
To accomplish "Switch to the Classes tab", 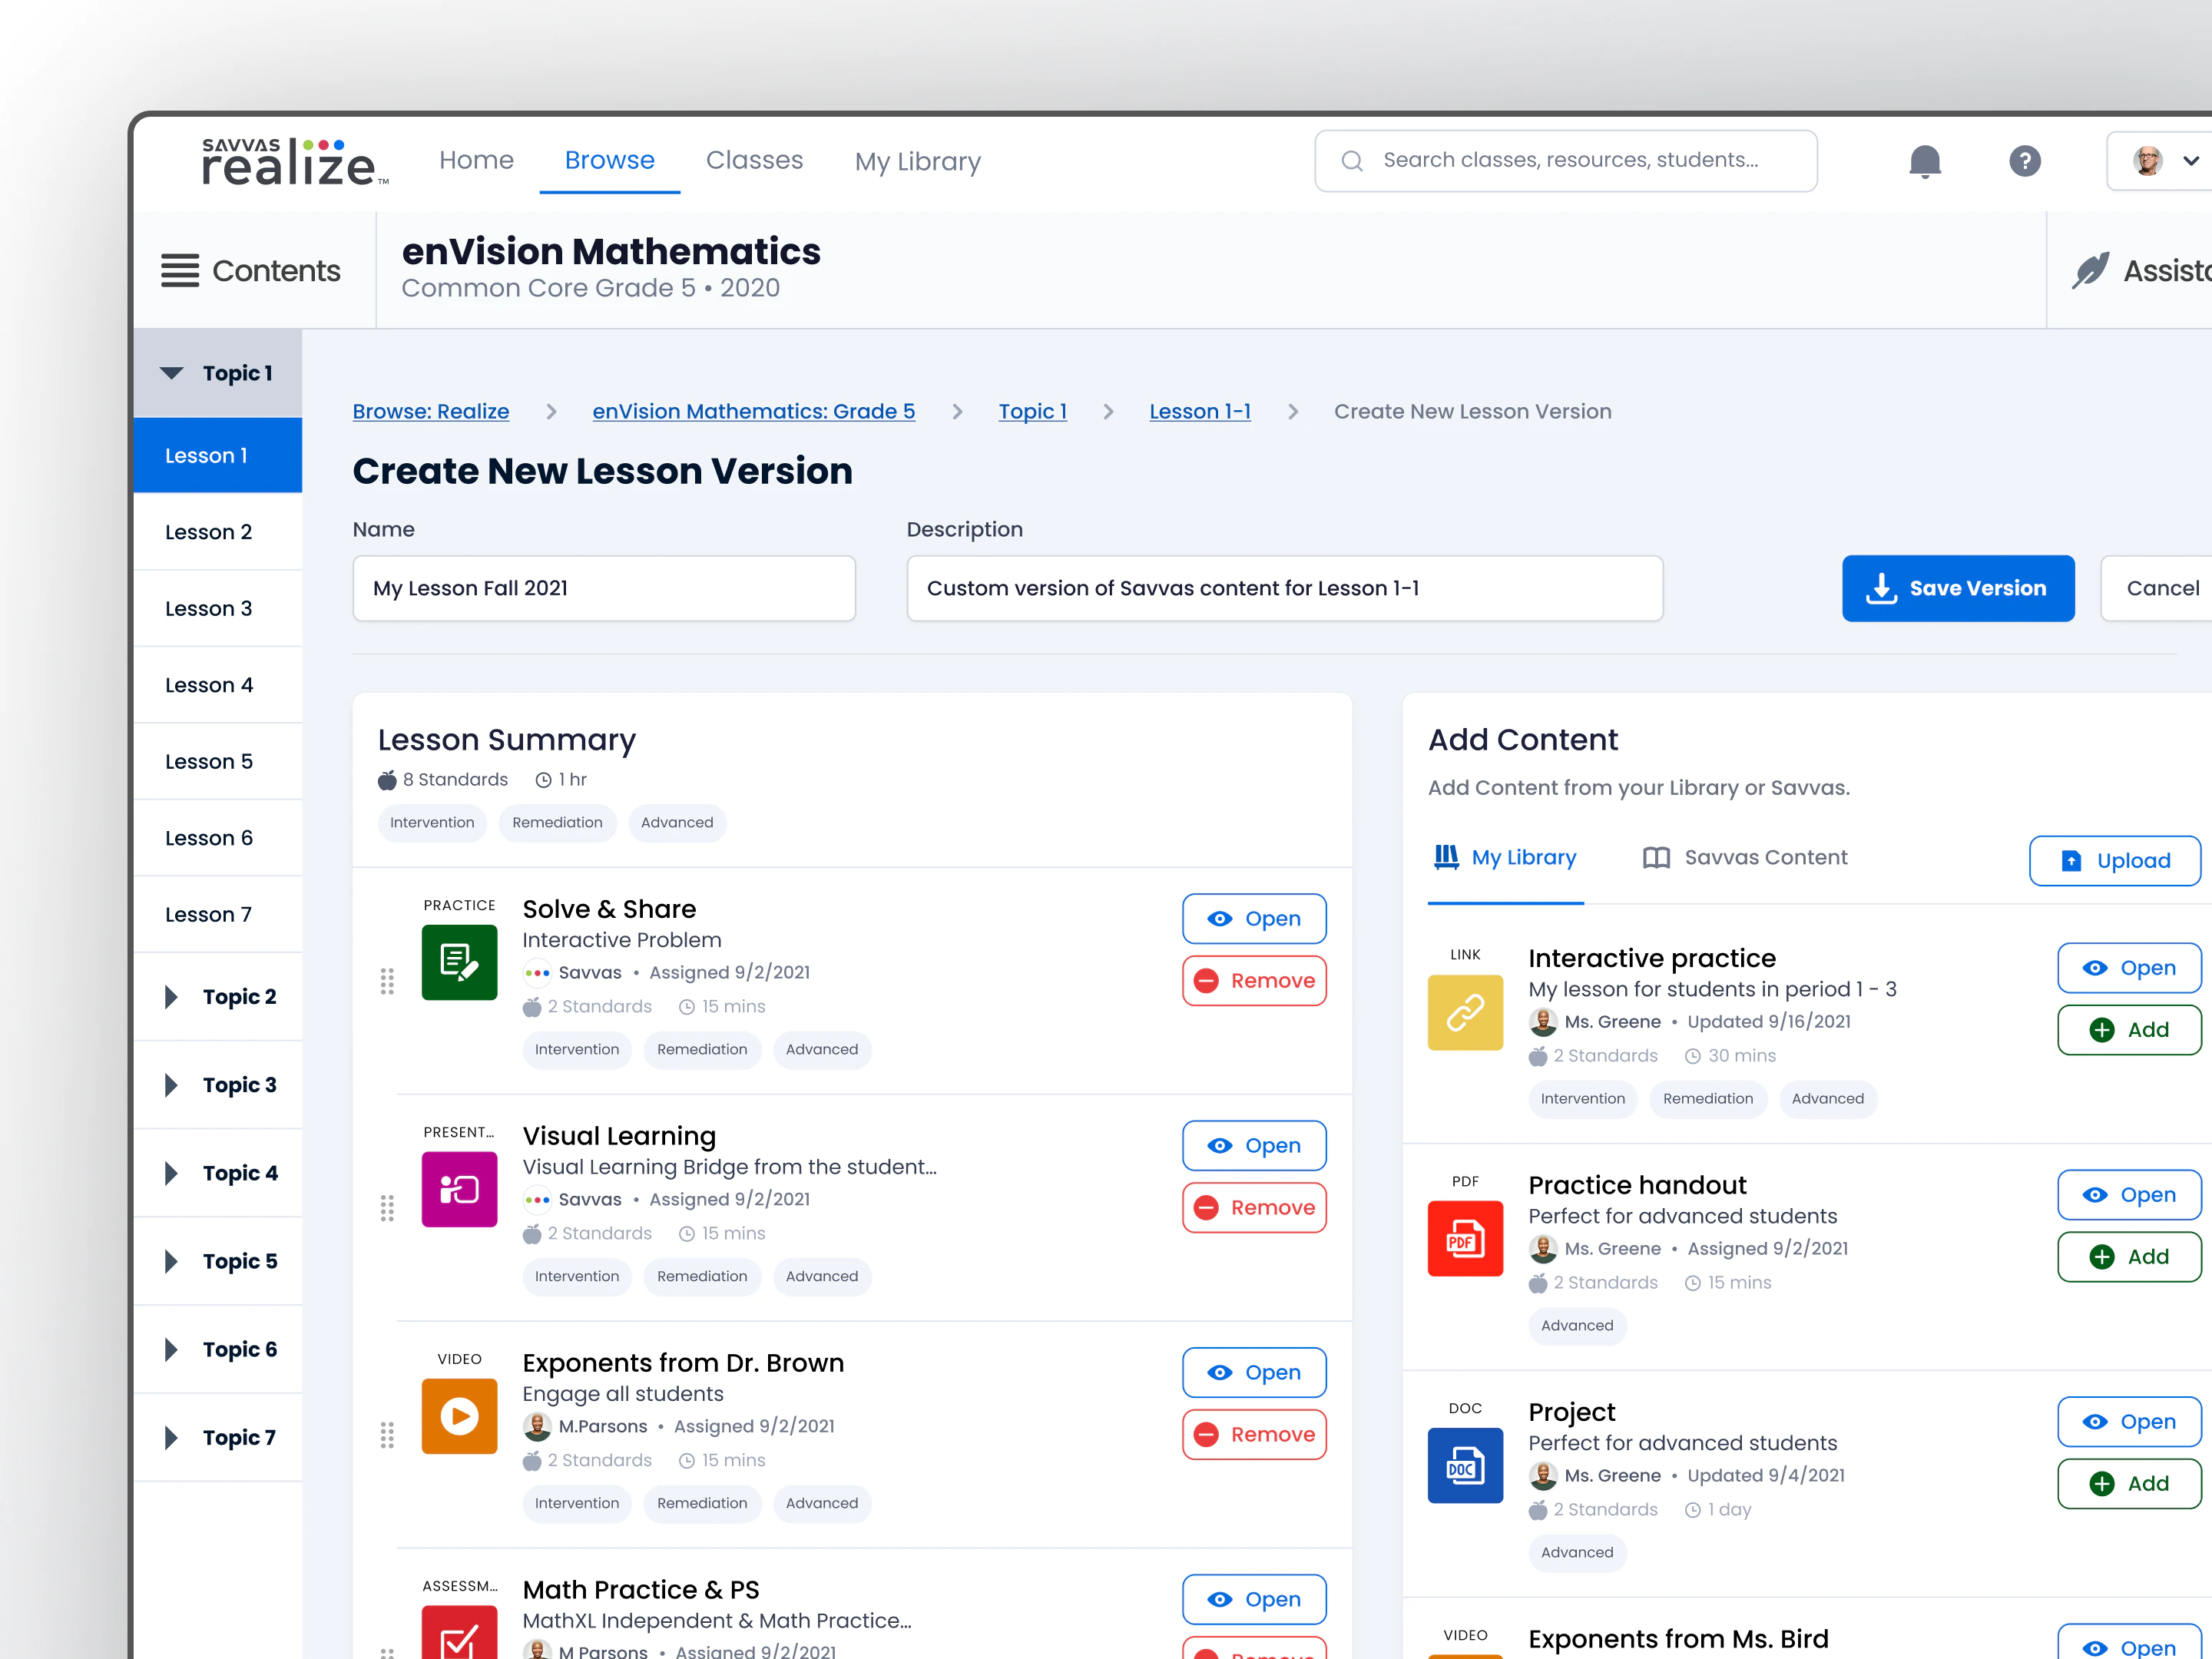I will tap(754, 160).
